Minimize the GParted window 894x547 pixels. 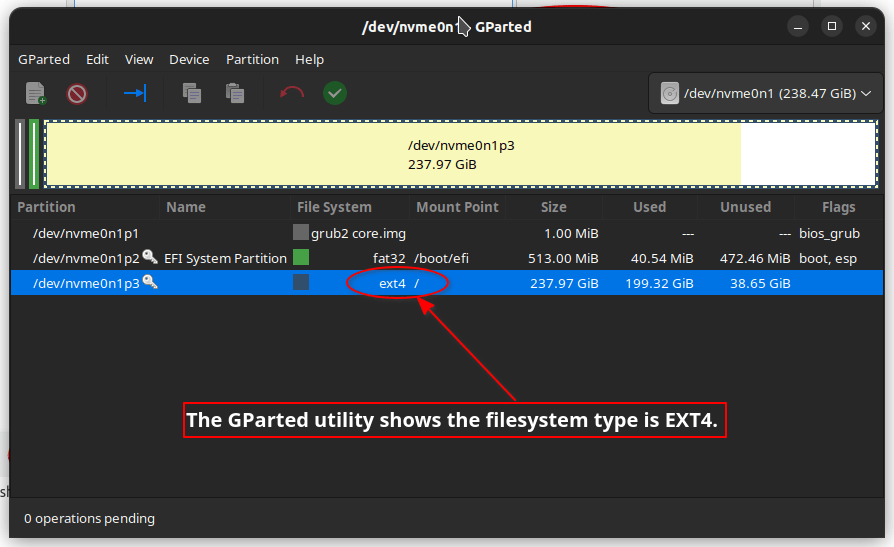[798, 26]
